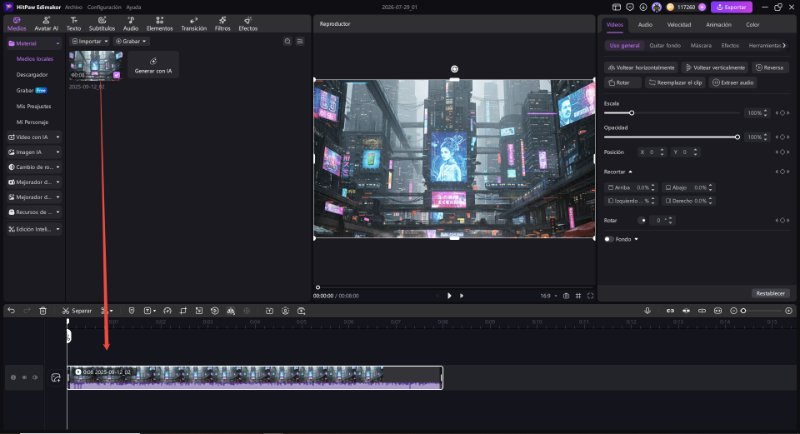This screenshot has width=800, height=434.
Task: Open the user profile avatar
Action: tap(657, 7)
